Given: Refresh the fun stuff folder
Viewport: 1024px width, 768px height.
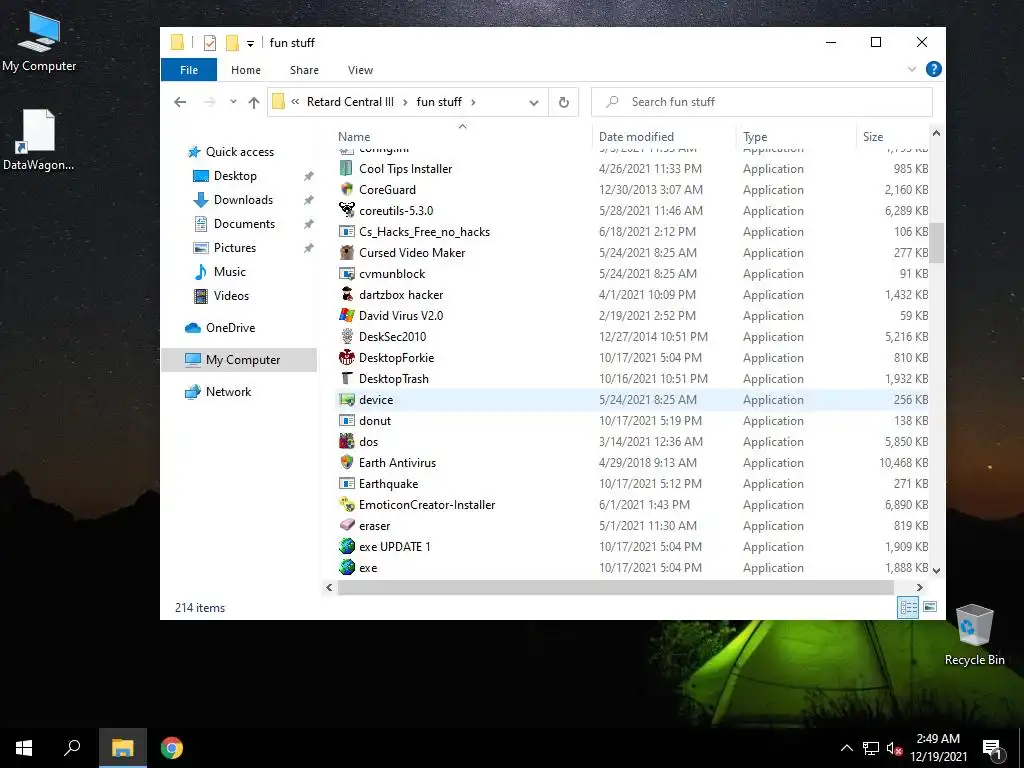Looking at the screenshot, I should point(564,103).
